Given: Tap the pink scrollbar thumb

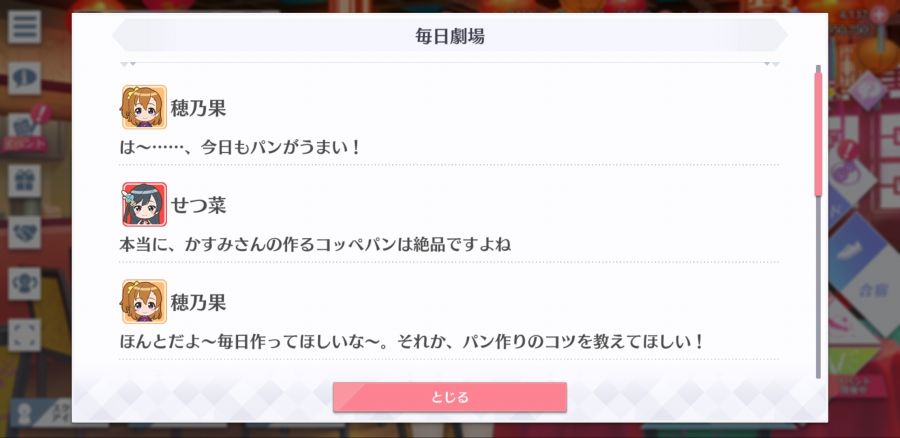Looking at the screenshot, I should click(x=818, y=133).
